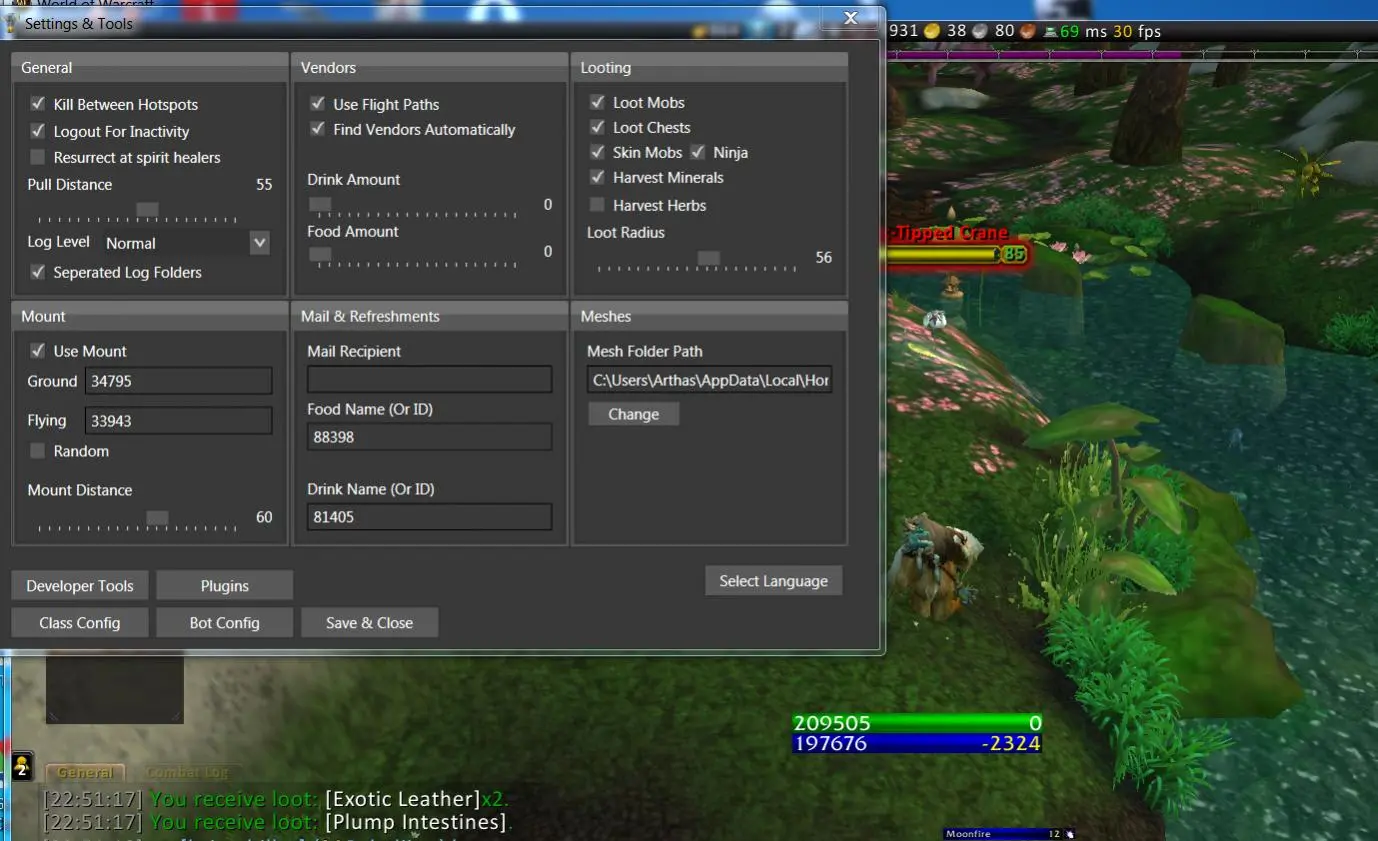
Task: Toggle Find Vendors Automatically
Action: [x=318, y=129]
